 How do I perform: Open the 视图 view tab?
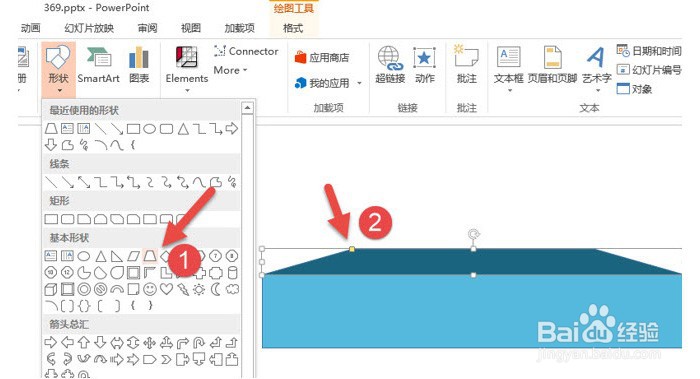(x=191, y=28)
